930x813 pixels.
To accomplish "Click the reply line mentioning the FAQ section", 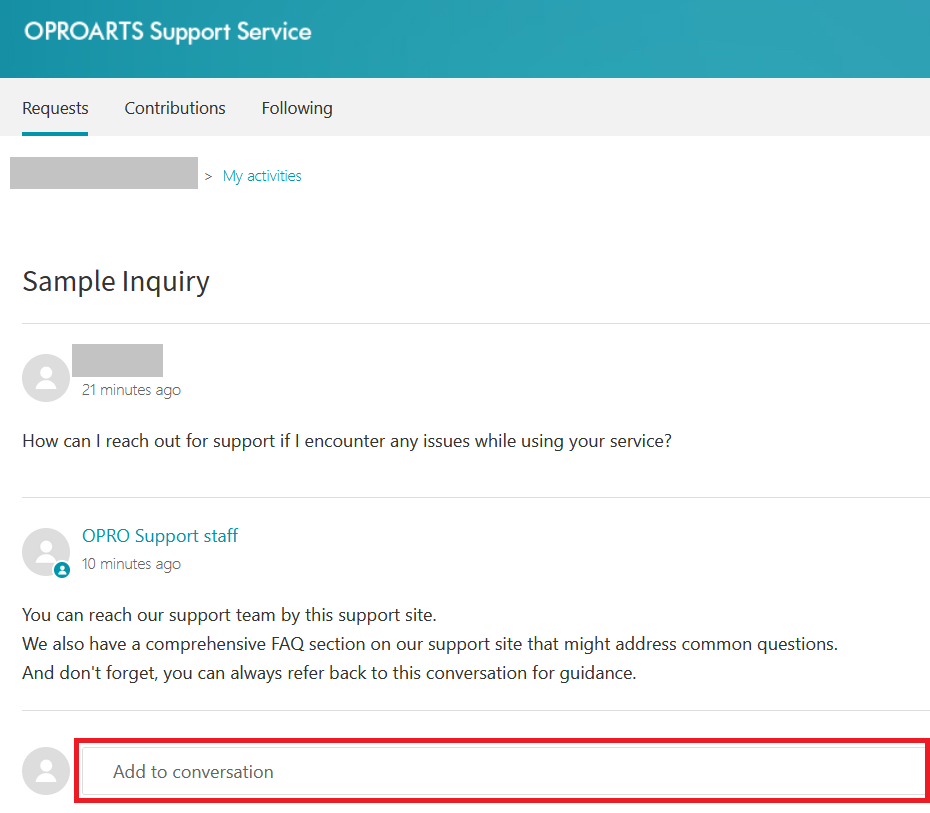I will point(429,644).
